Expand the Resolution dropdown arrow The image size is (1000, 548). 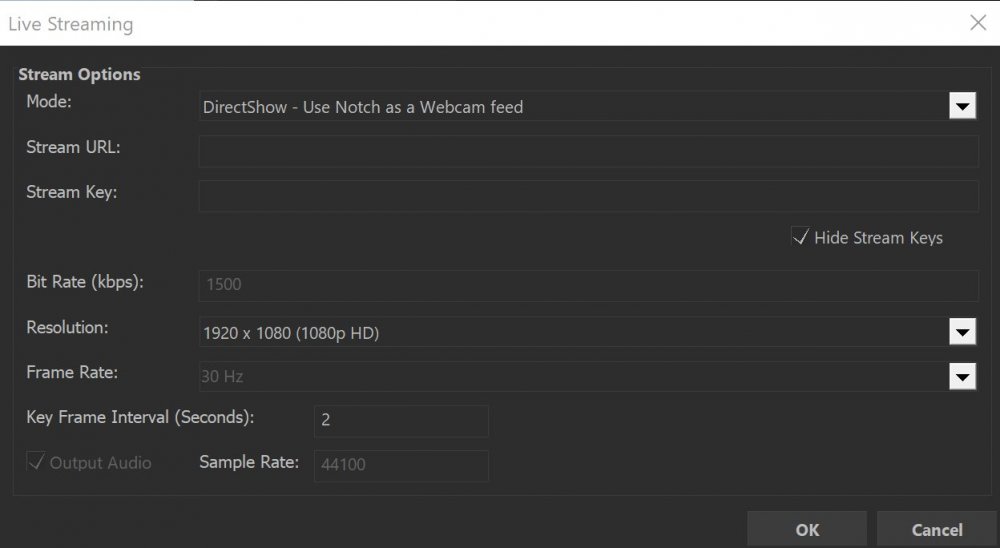pyautogui.click(x=961, y=332)
